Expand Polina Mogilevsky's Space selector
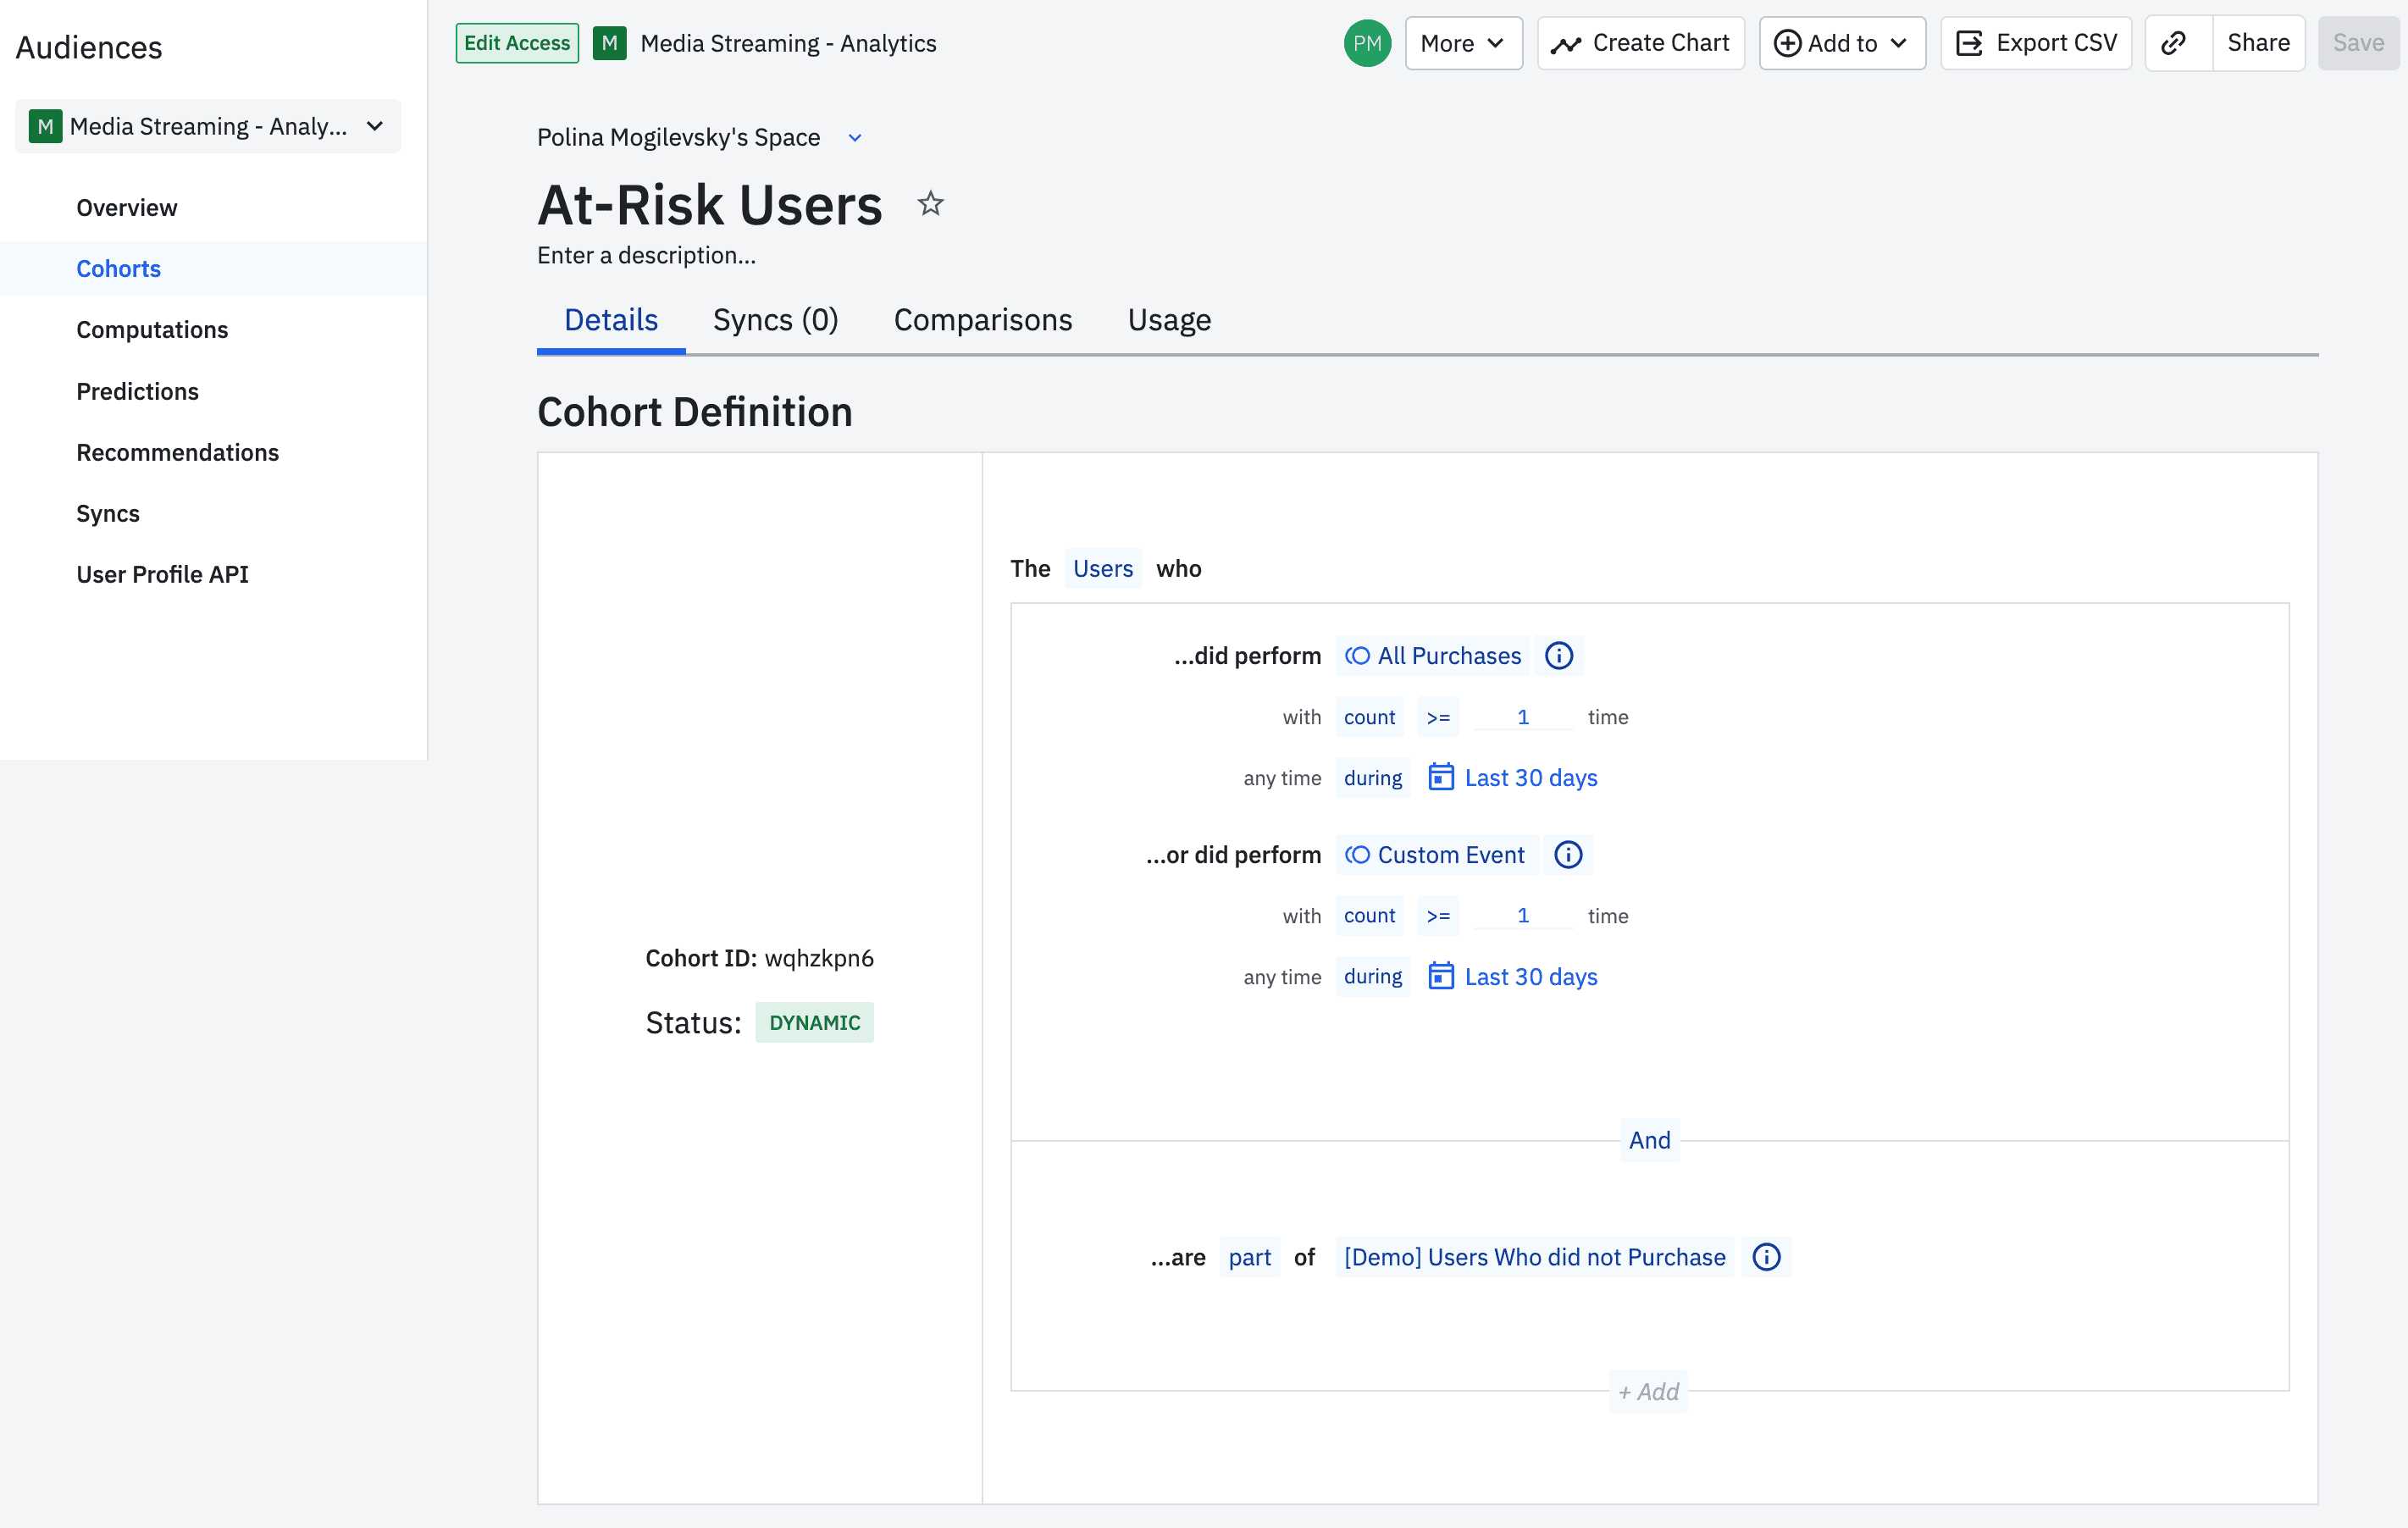Screen dimensions: 2408x1528 click(x=854, y=137)
